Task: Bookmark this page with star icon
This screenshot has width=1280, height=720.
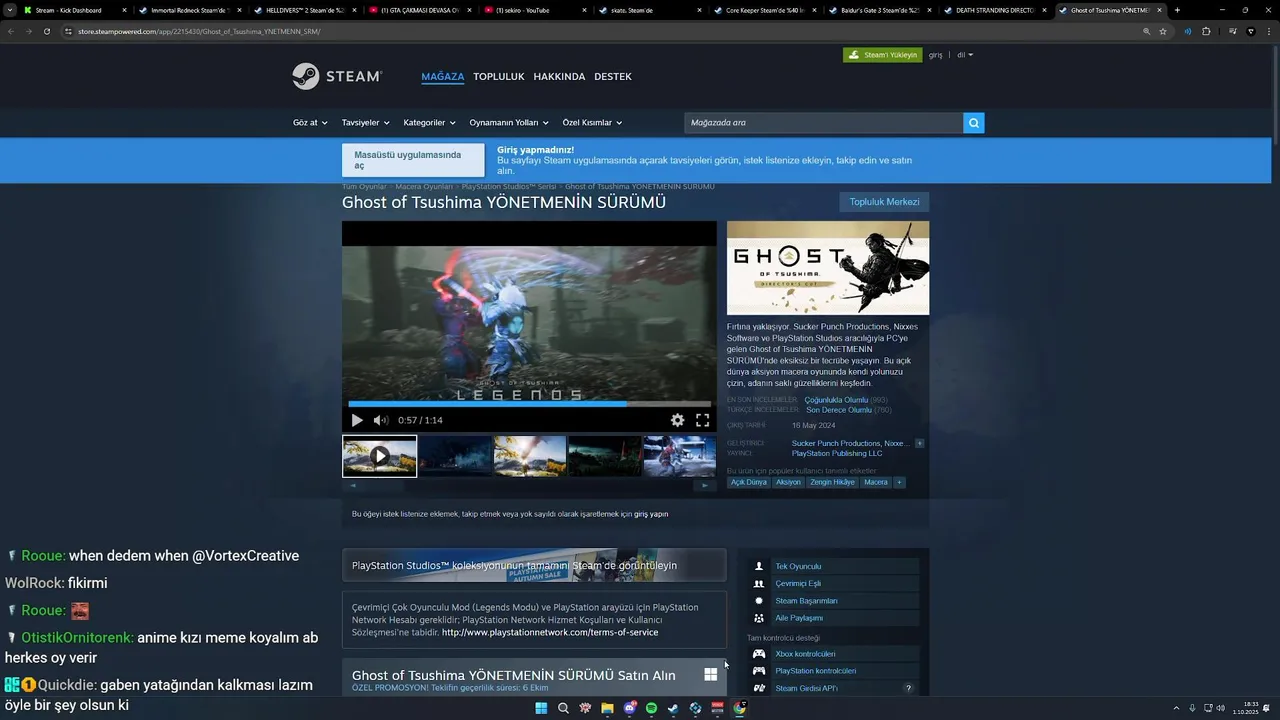Action: pyautogui.click(x=1163, y=31)
